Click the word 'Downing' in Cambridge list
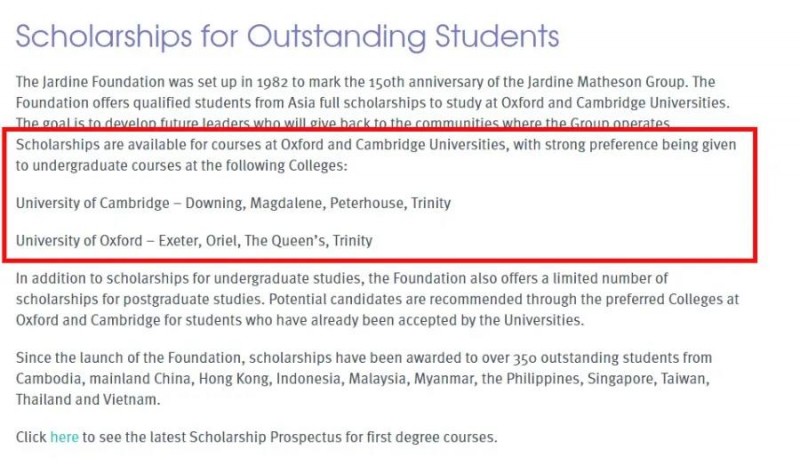The height and width of the screenshot is (474, 800). coord(215,203)
